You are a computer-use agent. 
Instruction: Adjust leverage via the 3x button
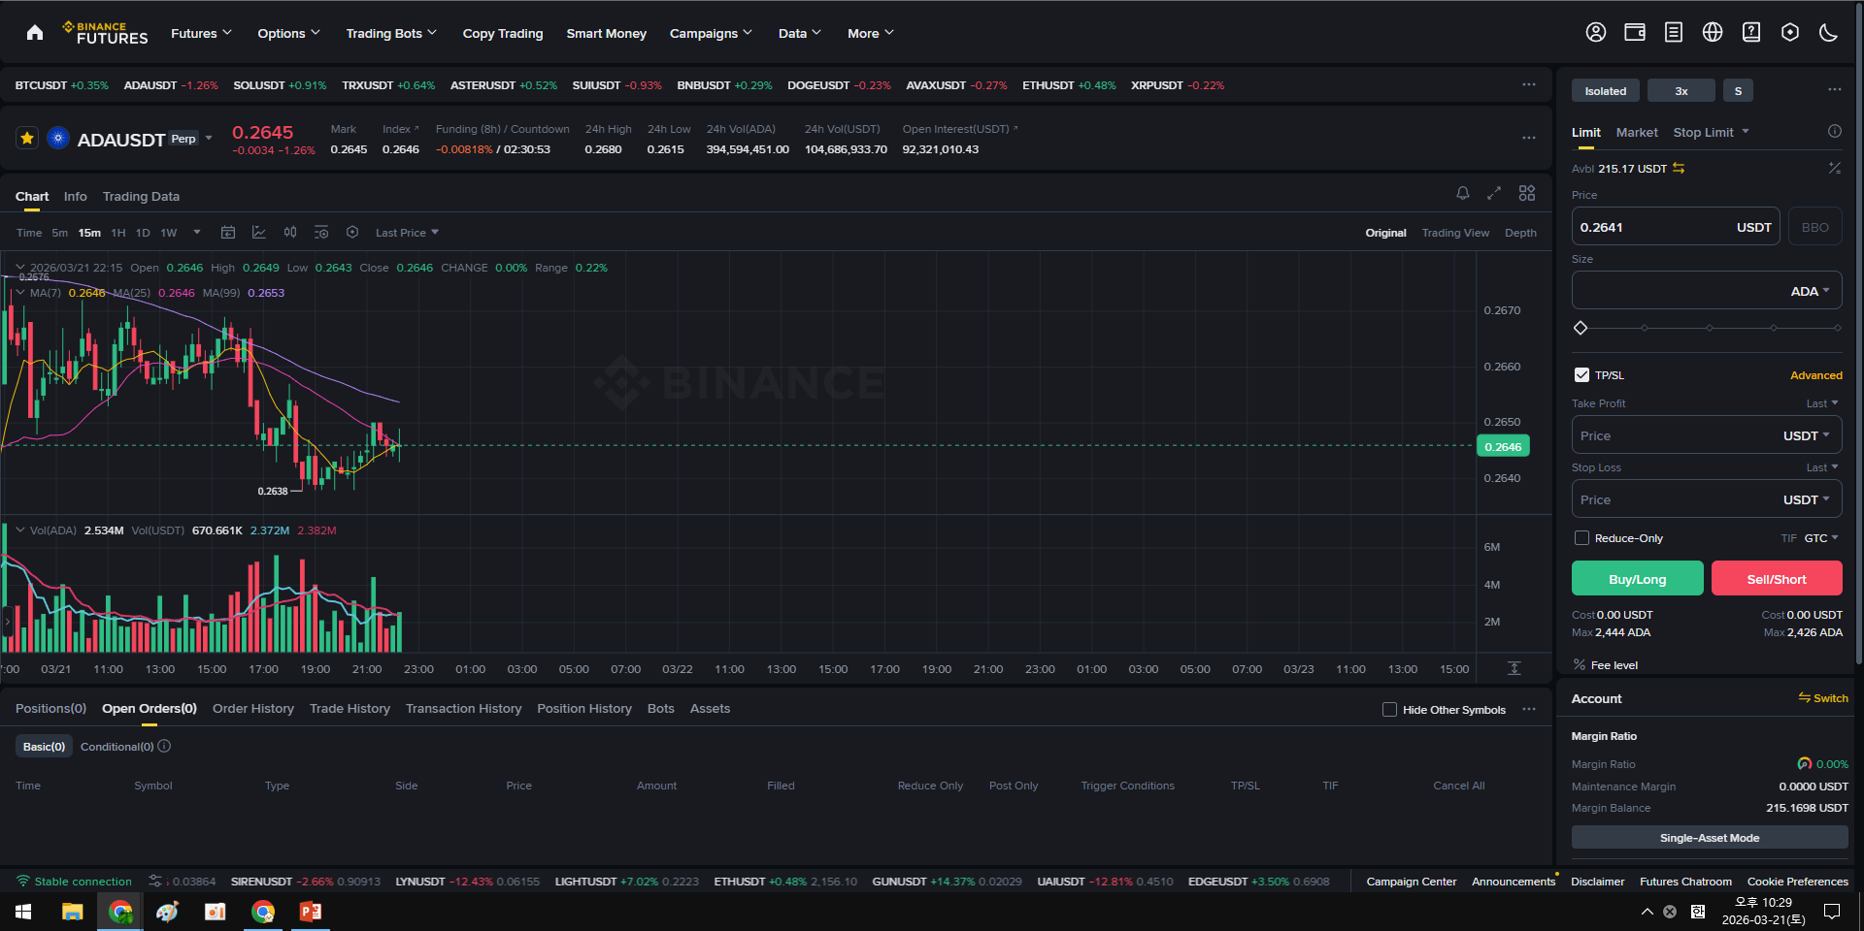[1681, 90]
